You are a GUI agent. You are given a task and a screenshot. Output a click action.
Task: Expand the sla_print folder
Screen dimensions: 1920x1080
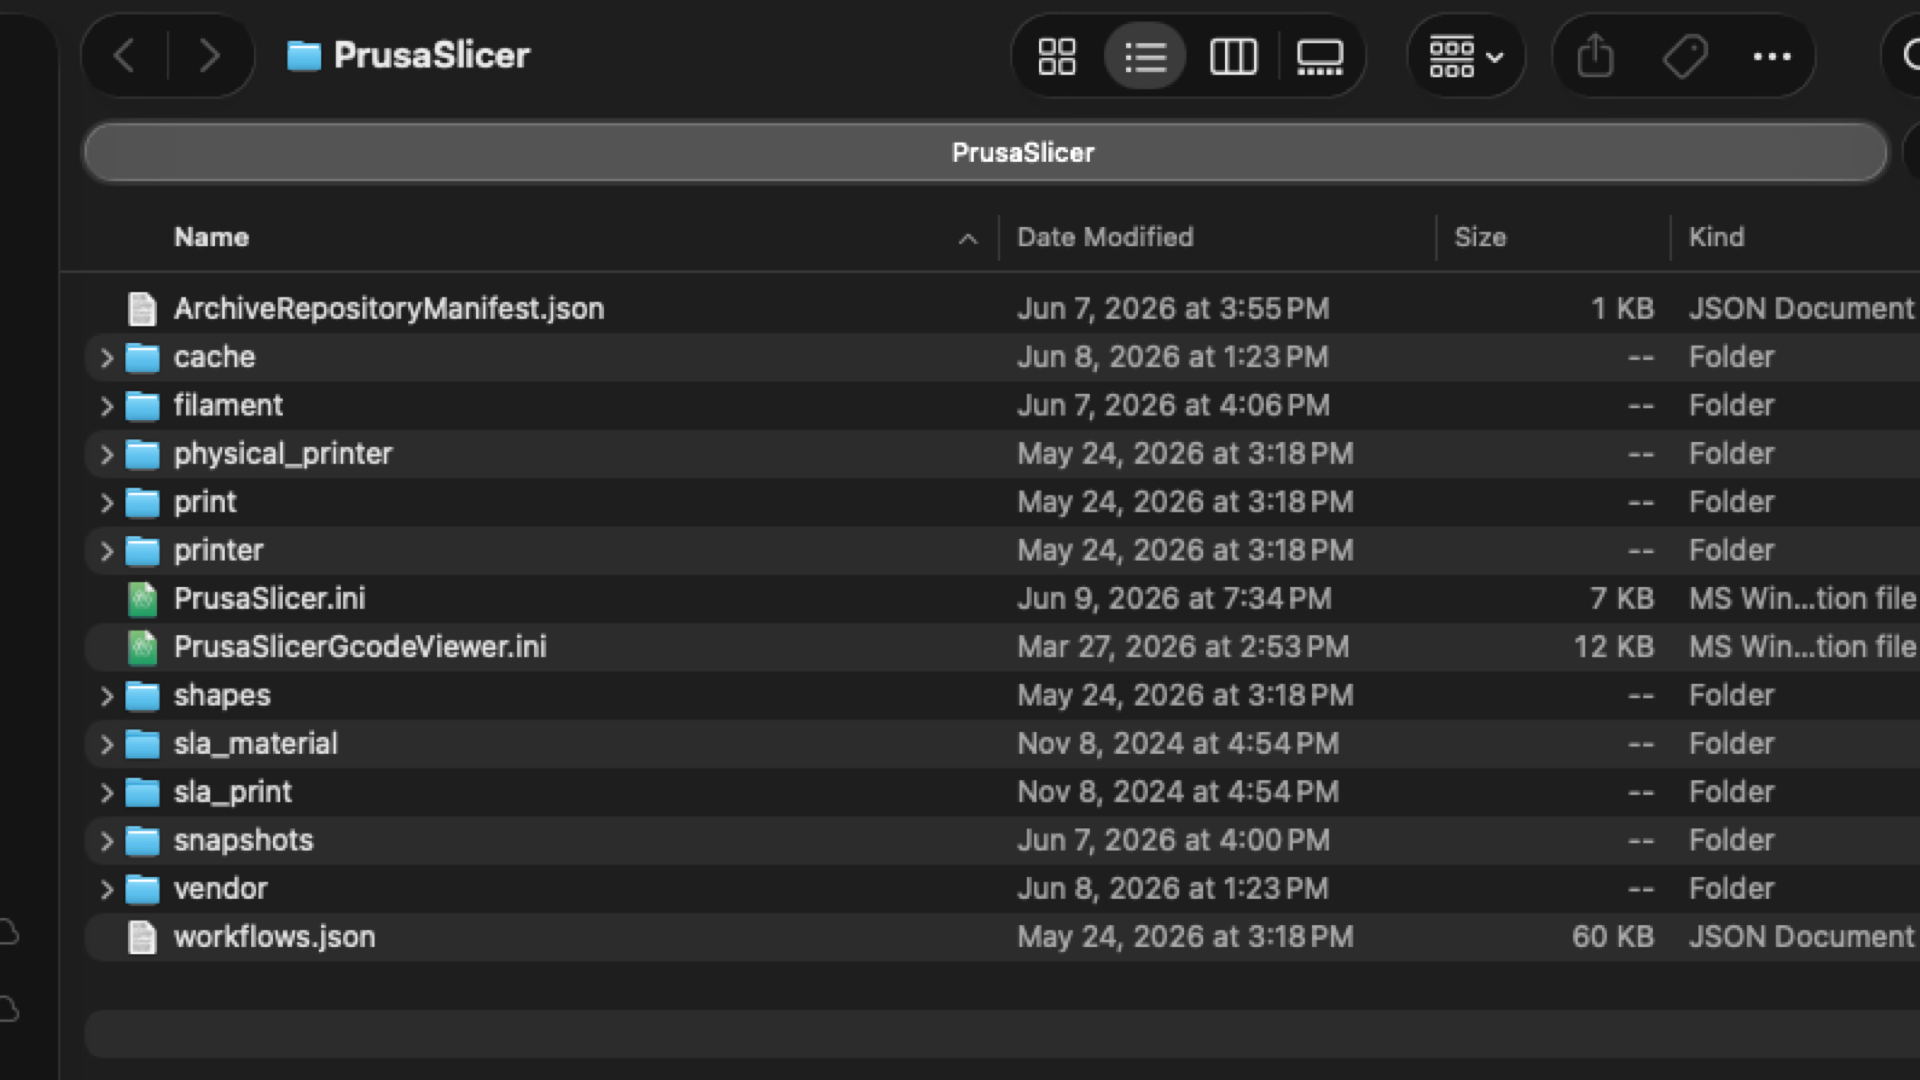[106, 792]
